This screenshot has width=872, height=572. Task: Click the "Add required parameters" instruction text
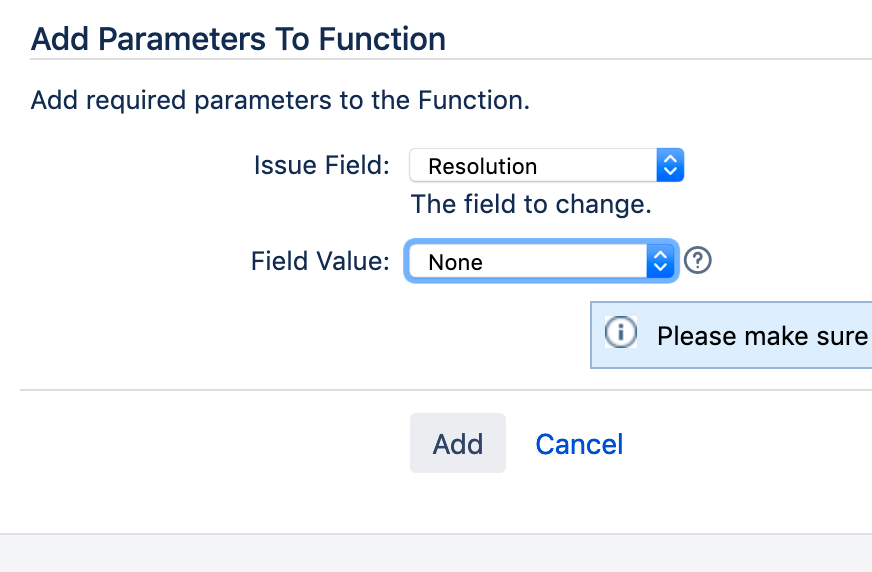280,100
